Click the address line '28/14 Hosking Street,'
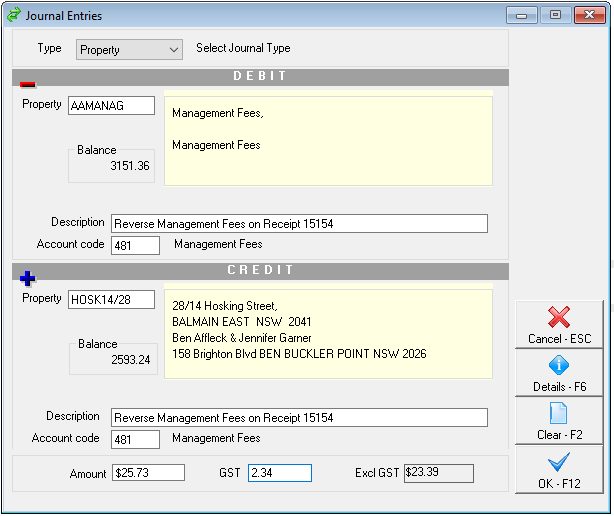614x516 pixels. click(225, 306)
